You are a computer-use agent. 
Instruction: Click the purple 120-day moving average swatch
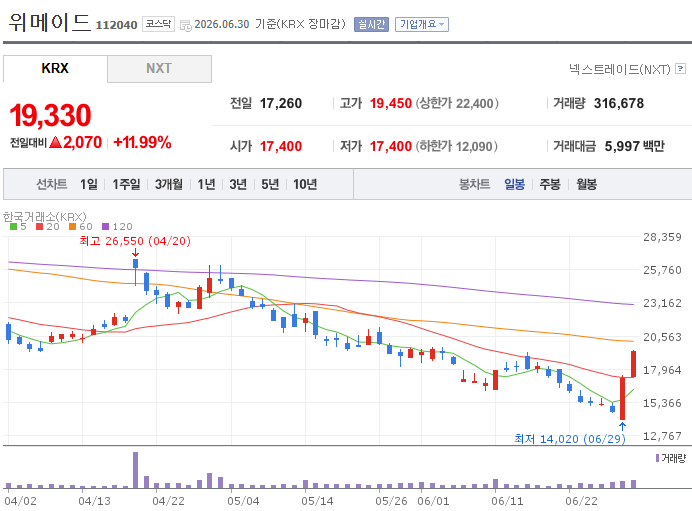pos(105,226)
